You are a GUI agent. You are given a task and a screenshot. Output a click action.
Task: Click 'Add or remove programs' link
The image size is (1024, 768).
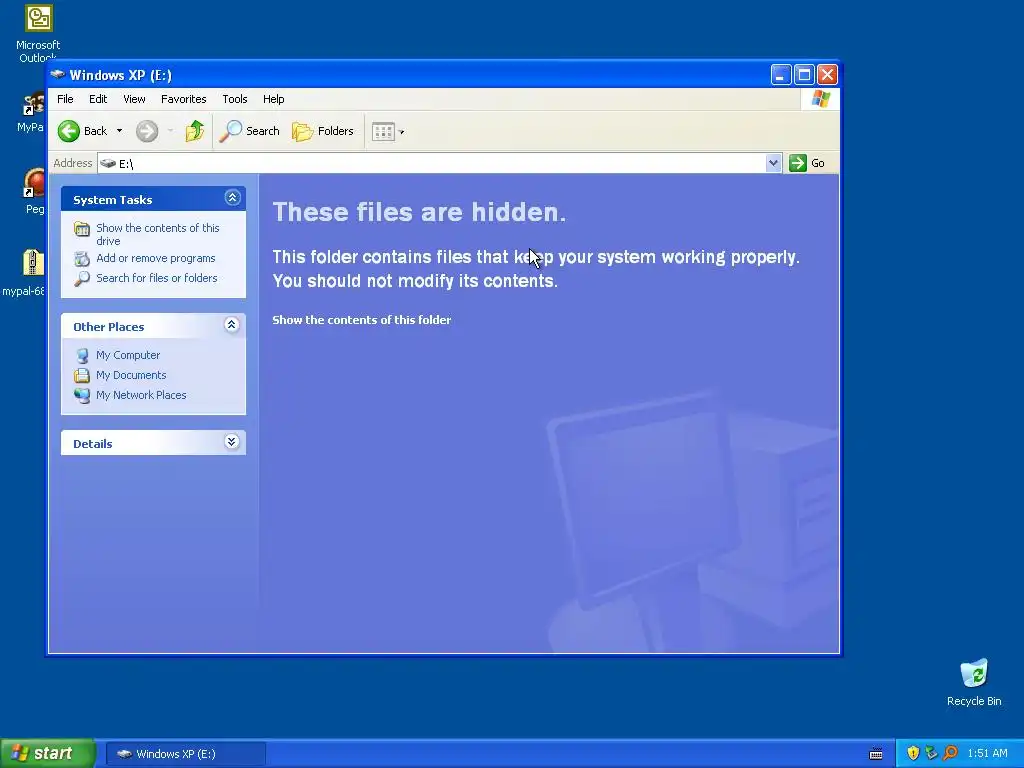point(155,258)
